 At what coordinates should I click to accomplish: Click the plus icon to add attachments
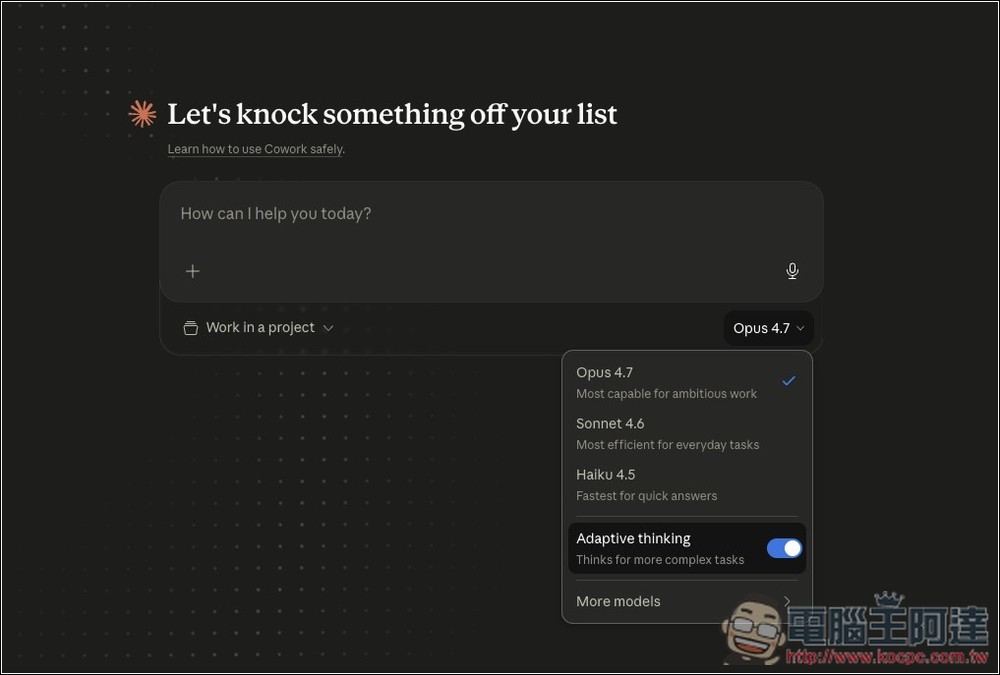(x=193, y=271)
